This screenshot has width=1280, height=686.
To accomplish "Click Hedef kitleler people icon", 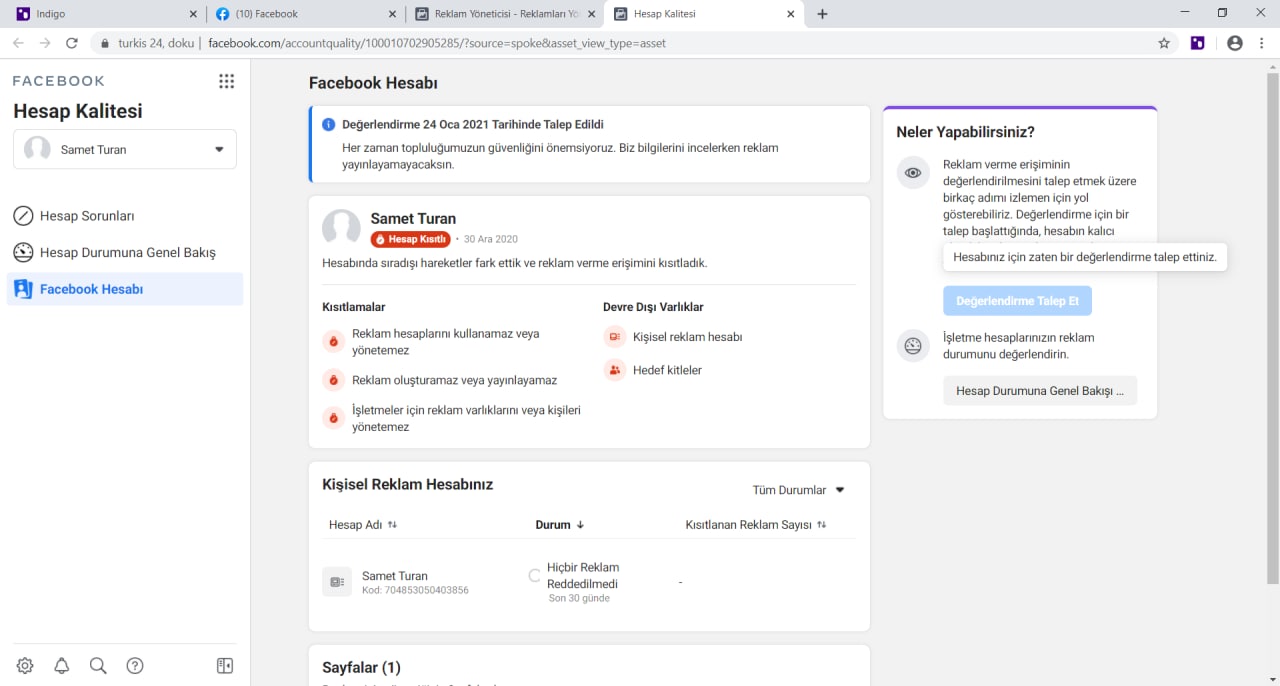I will 614,370.
